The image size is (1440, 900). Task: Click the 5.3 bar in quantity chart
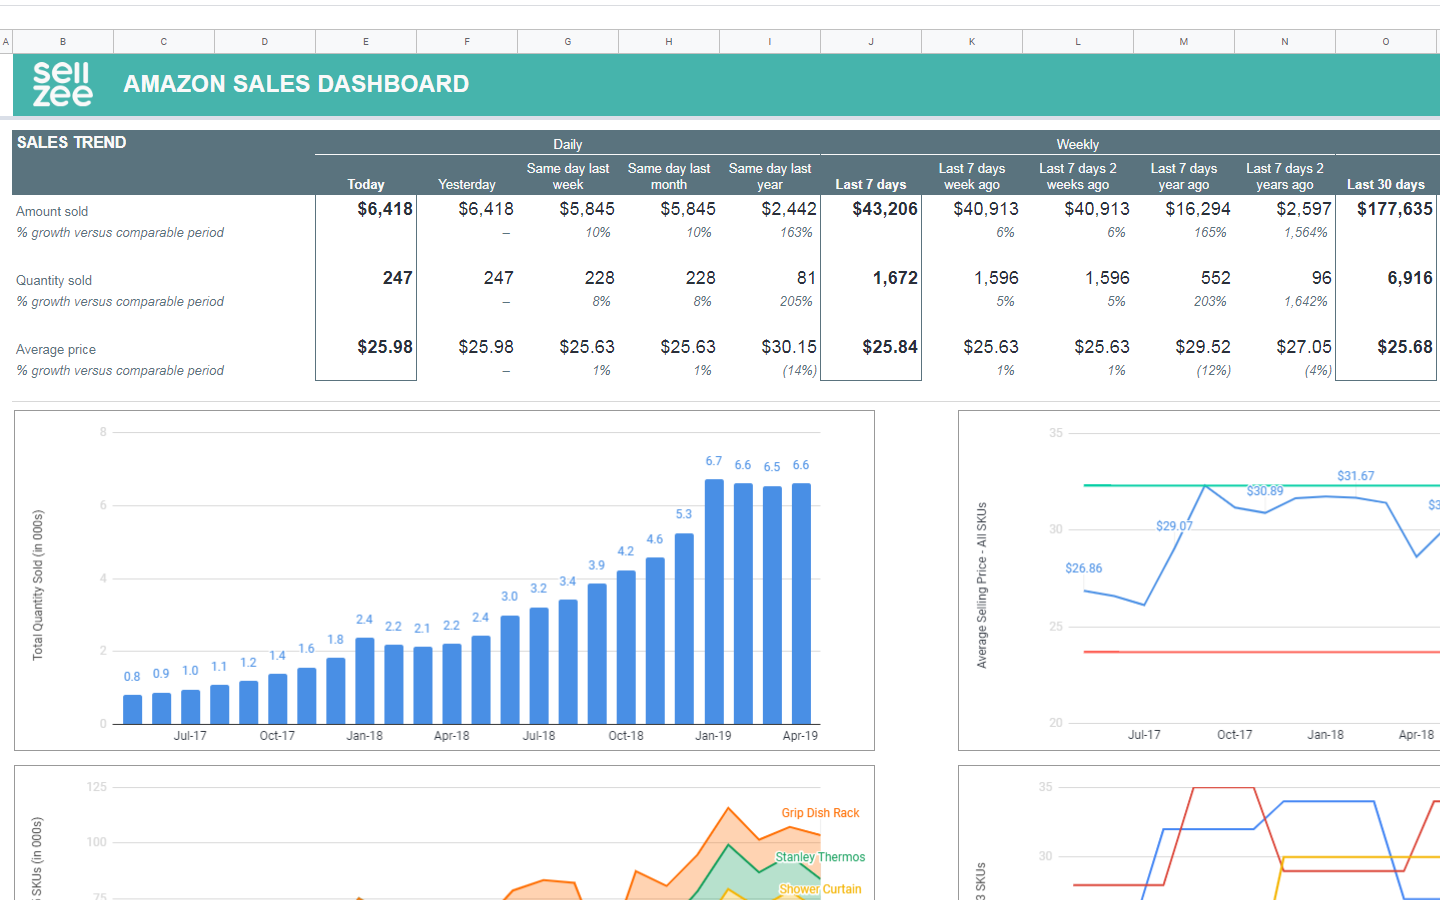pos(684,629)
